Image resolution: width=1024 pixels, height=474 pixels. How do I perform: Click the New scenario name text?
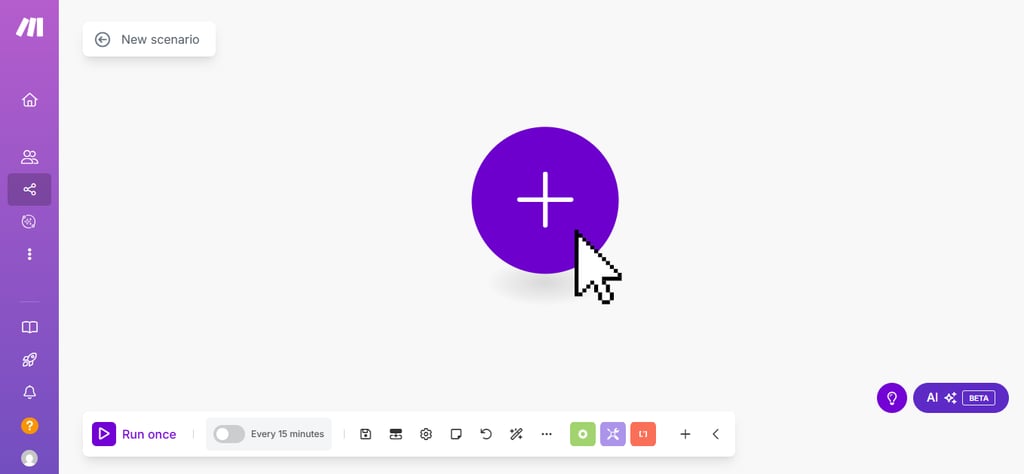[160, 40]
